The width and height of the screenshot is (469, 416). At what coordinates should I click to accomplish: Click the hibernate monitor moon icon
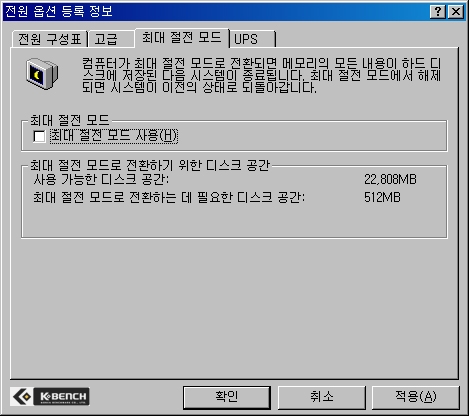click(42, 74)
